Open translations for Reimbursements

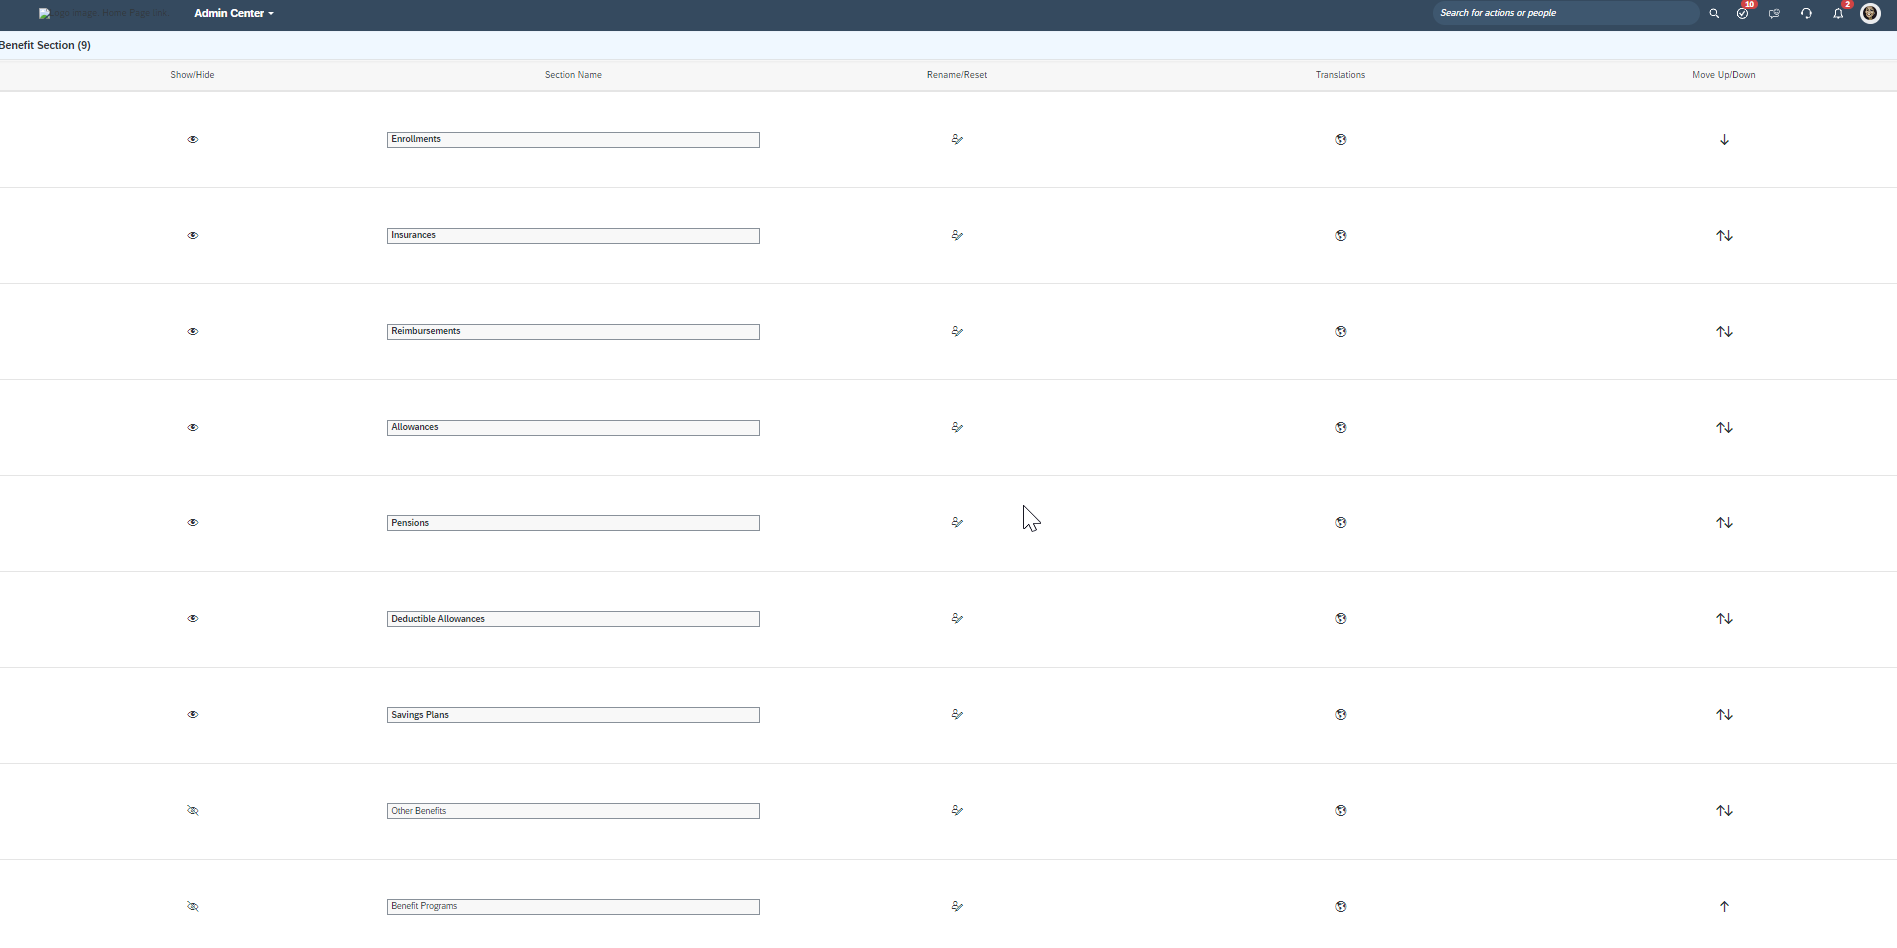pyautogui.click(x=1341, y=332)
